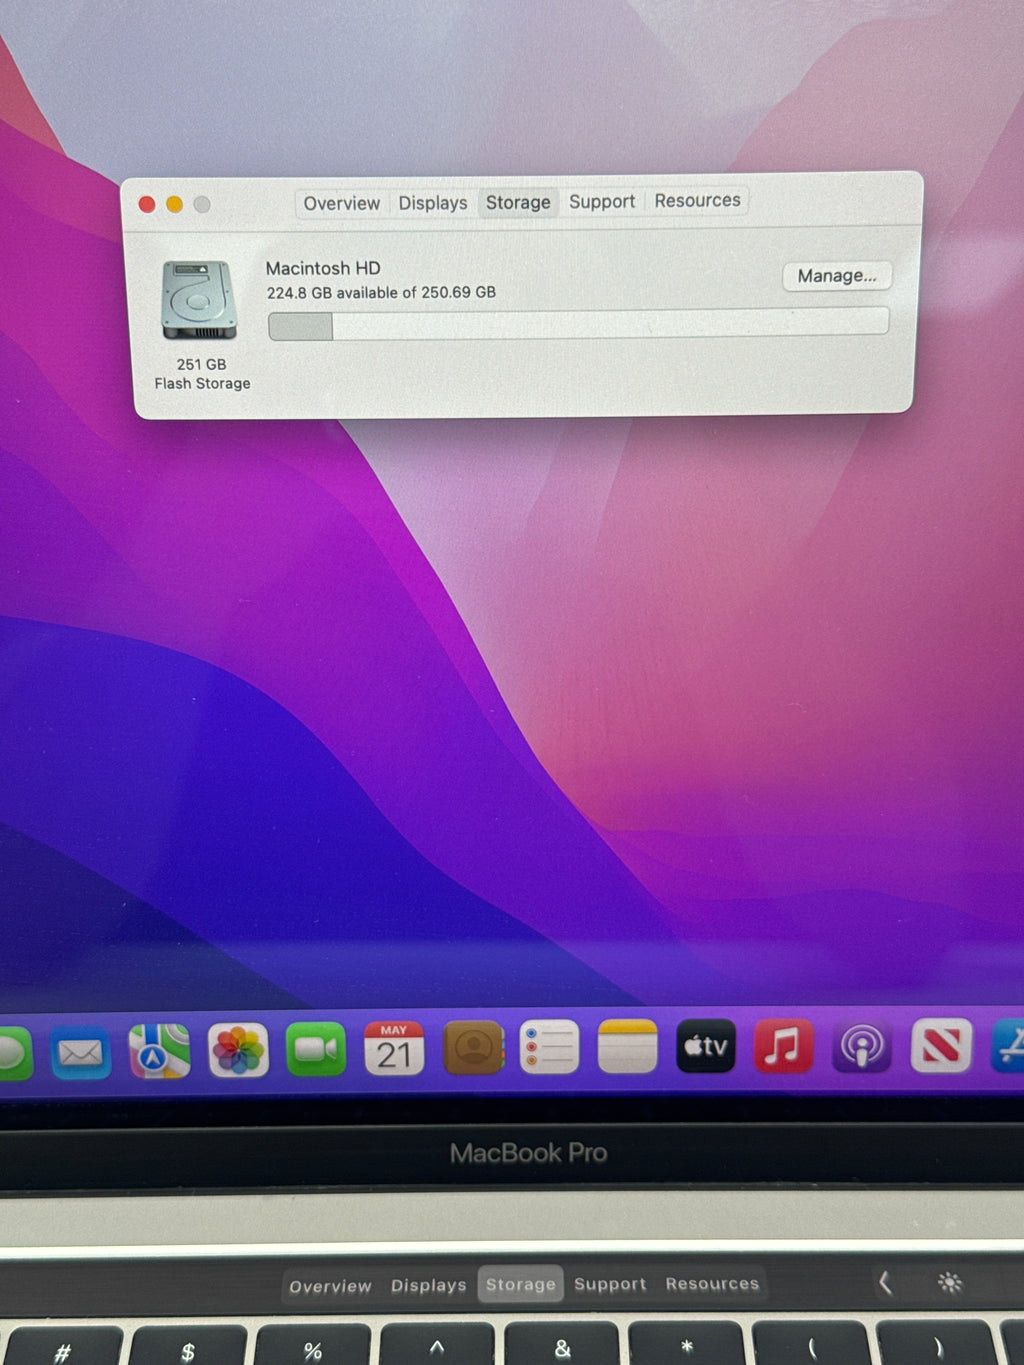1024x1365 pixels.
Task: Open the News app in the Dock
Action: tap(941, 1045)
